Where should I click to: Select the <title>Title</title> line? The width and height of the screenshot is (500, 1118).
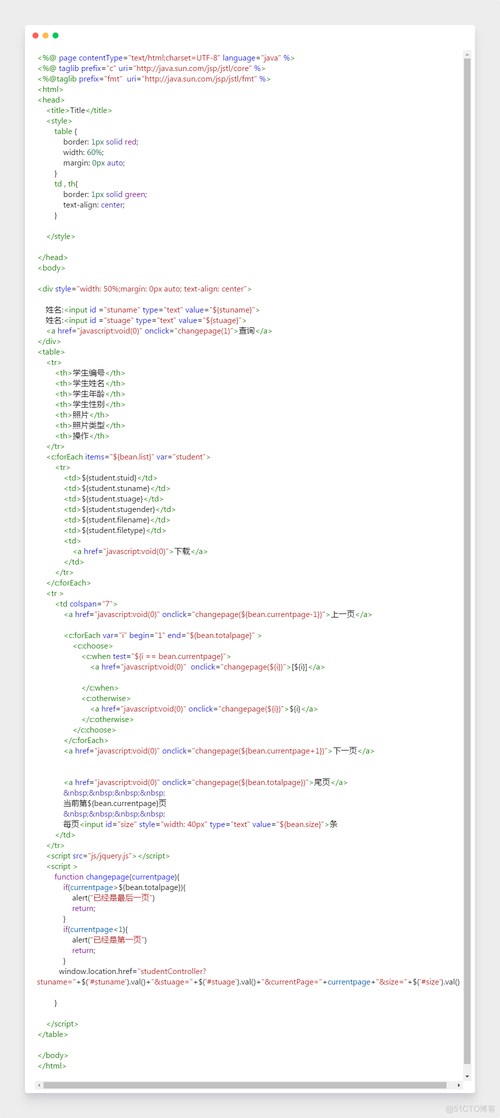[79, 110]
